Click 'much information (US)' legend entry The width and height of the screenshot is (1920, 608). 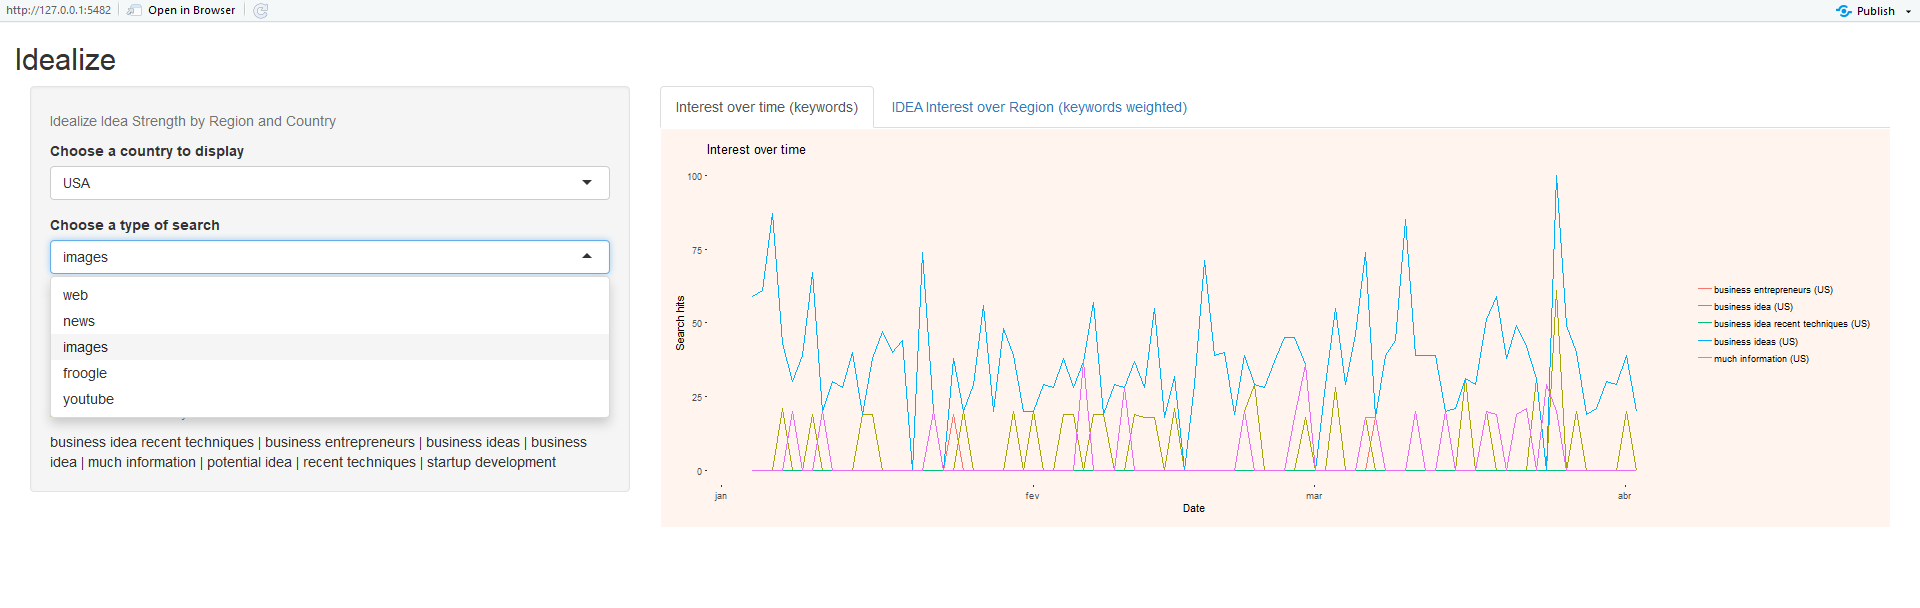tap(1760, 359)
